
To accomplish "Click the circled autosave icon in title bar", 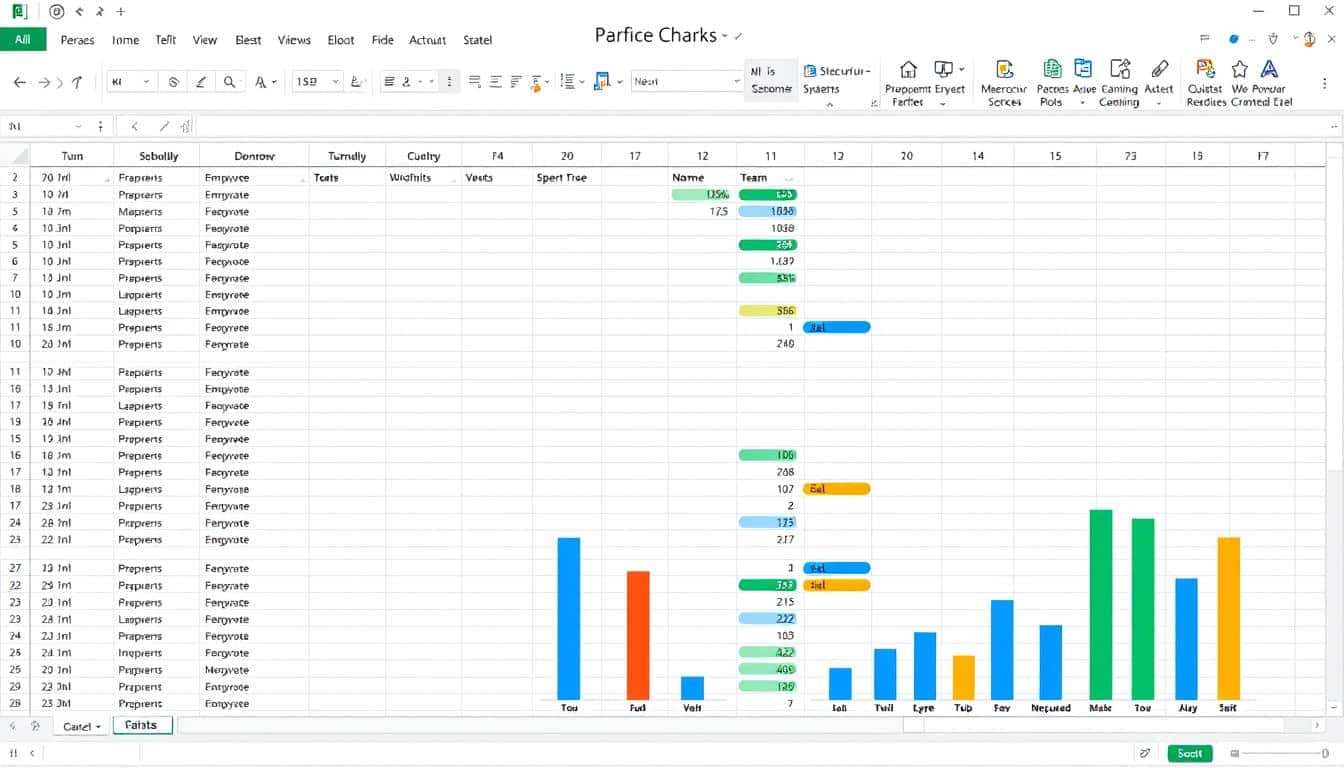I will click(56, 12).
